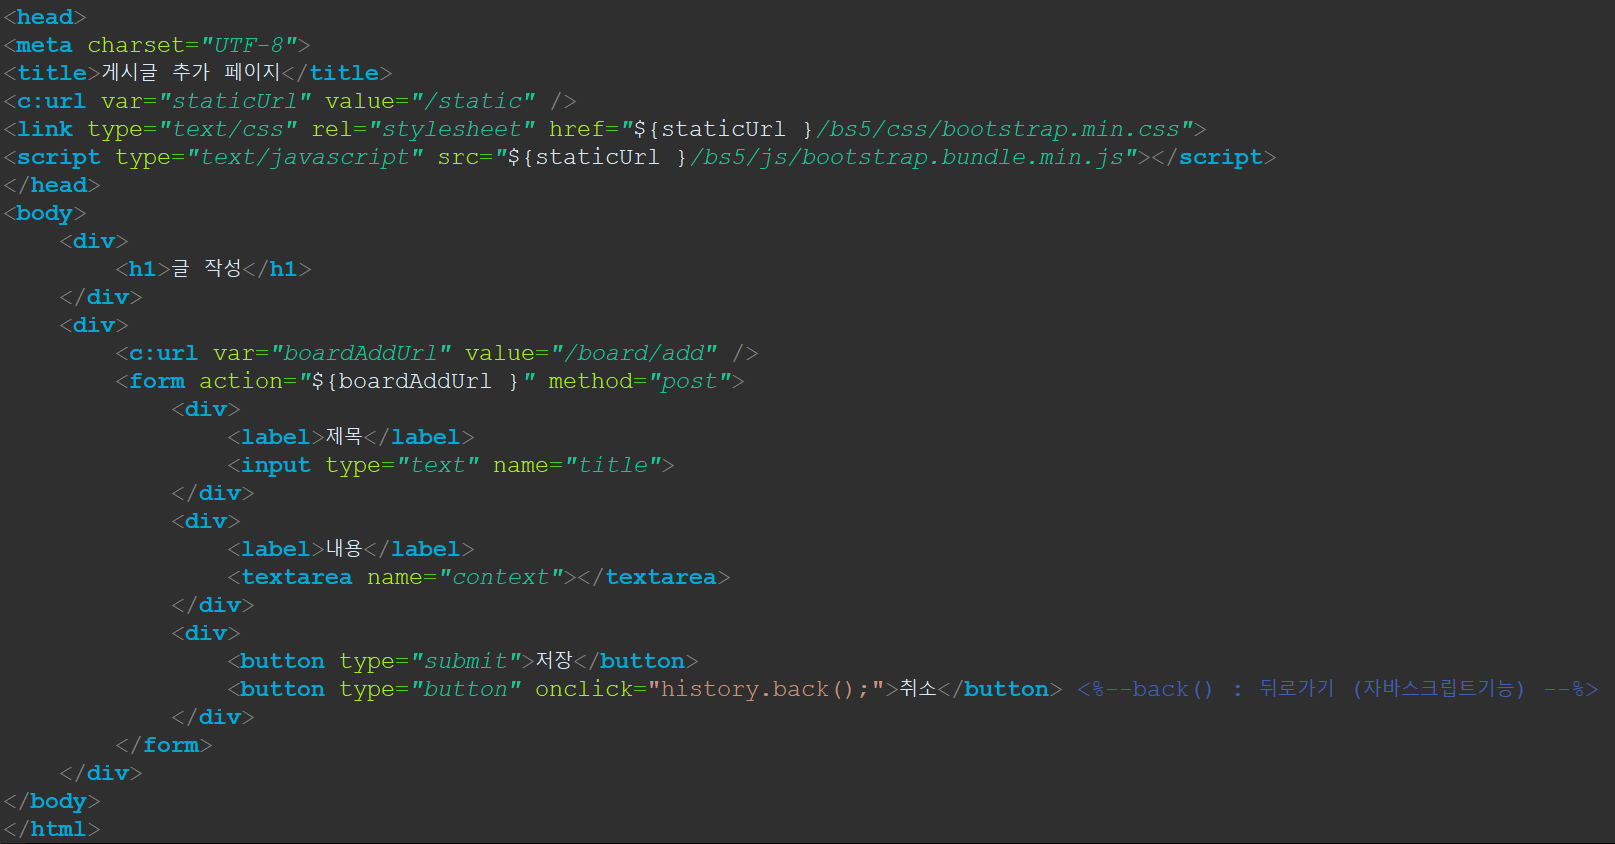Click the submit button text '저장'
This screenshot has height=844, width=1615.
pos(554,660)
